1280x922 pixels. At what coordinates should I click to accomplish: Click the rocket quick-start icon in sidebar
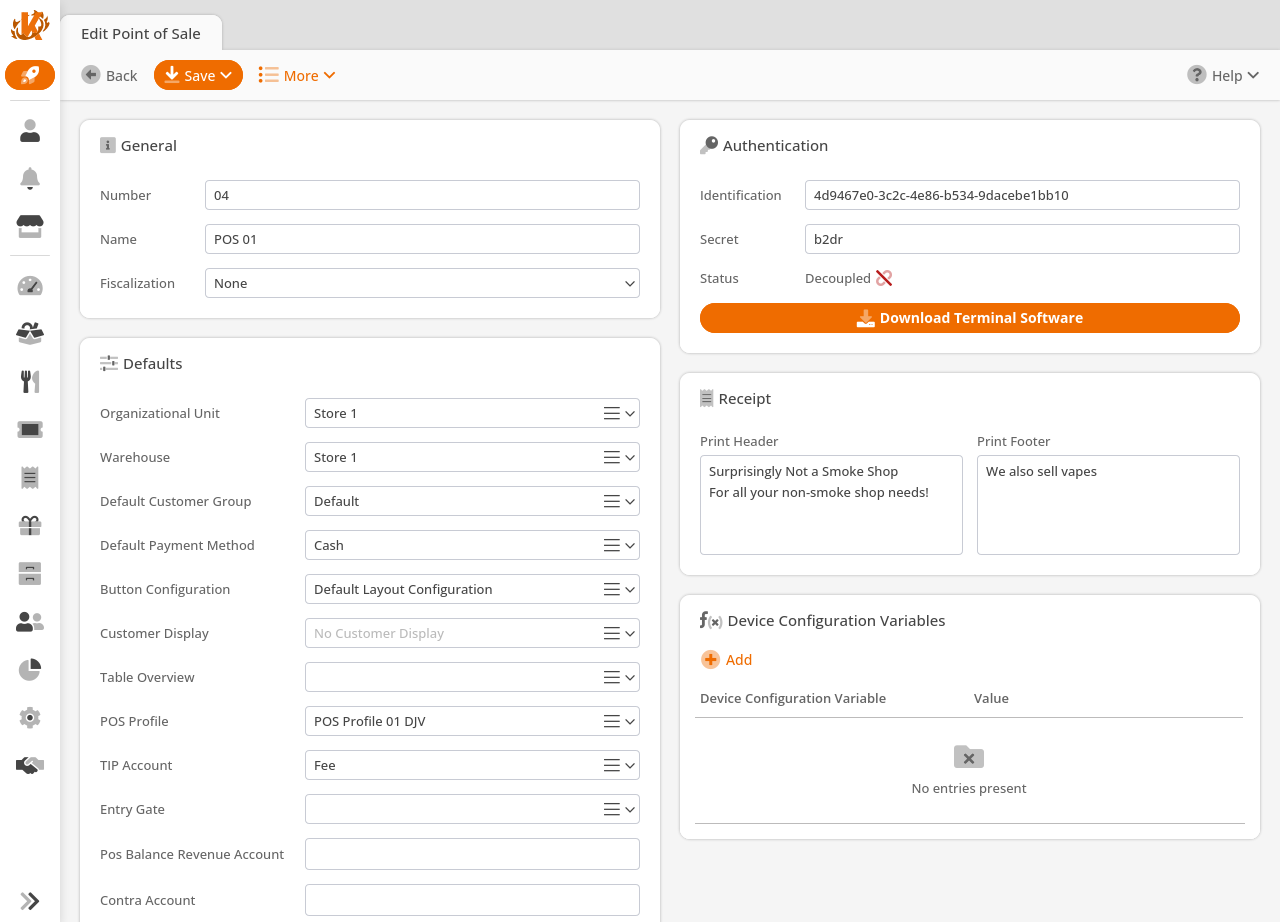pos(30,75)
